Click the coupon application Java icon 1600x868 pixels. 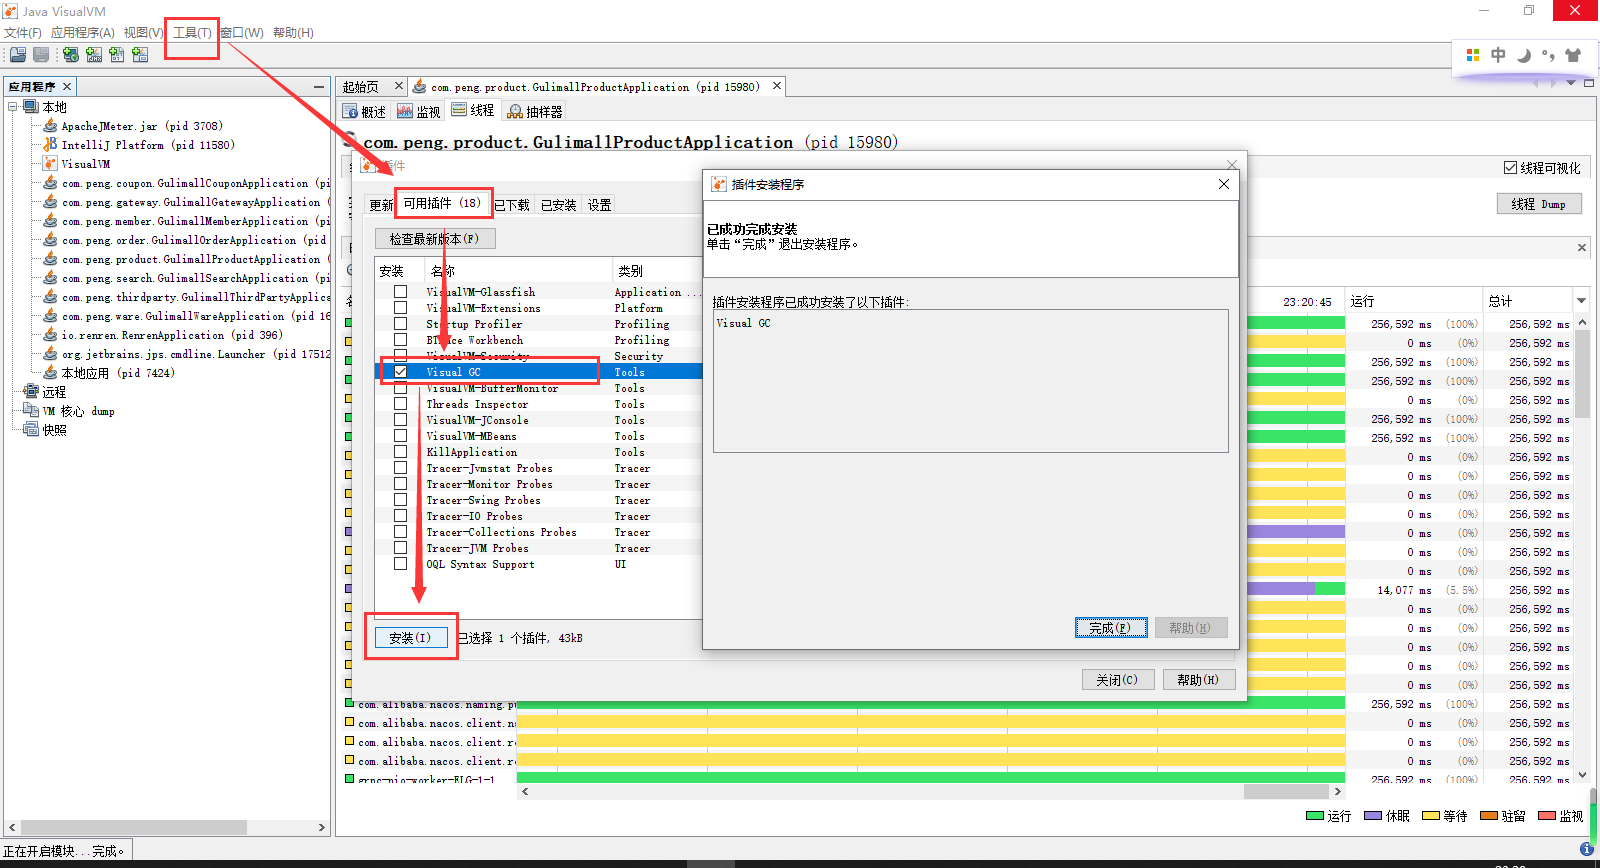[50, 183]
